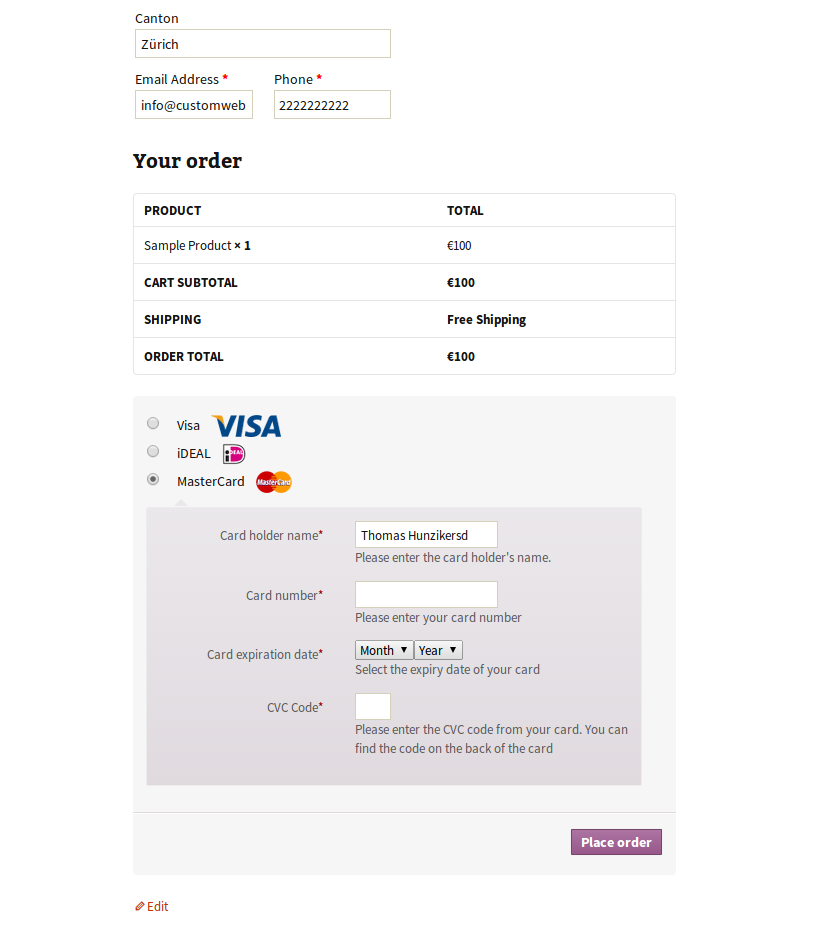
Task: Click the MasterCard payment logo icon
Action: coord(273,481)
